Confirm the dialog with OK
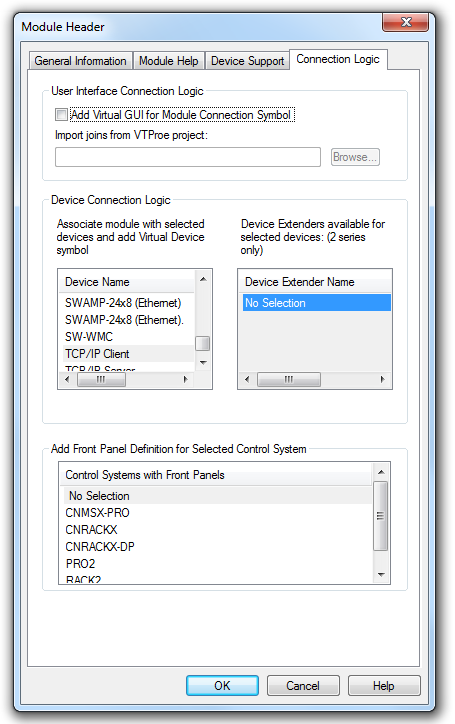This screenshot has height=724, width=455. click(x=222, y=686)
